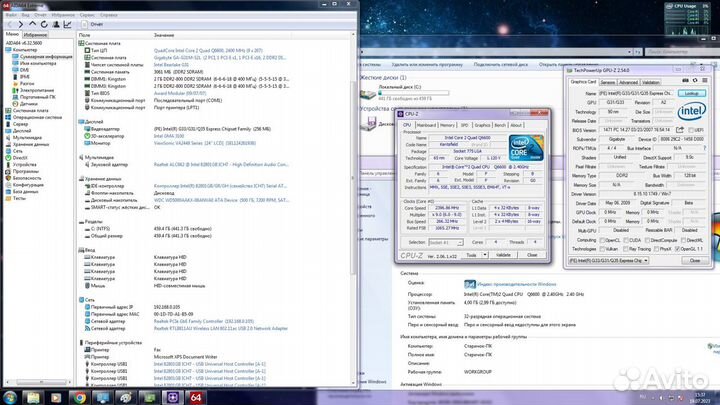
Task: Click the CPU-Z purple taskbar icon
Action: (173, 397)
